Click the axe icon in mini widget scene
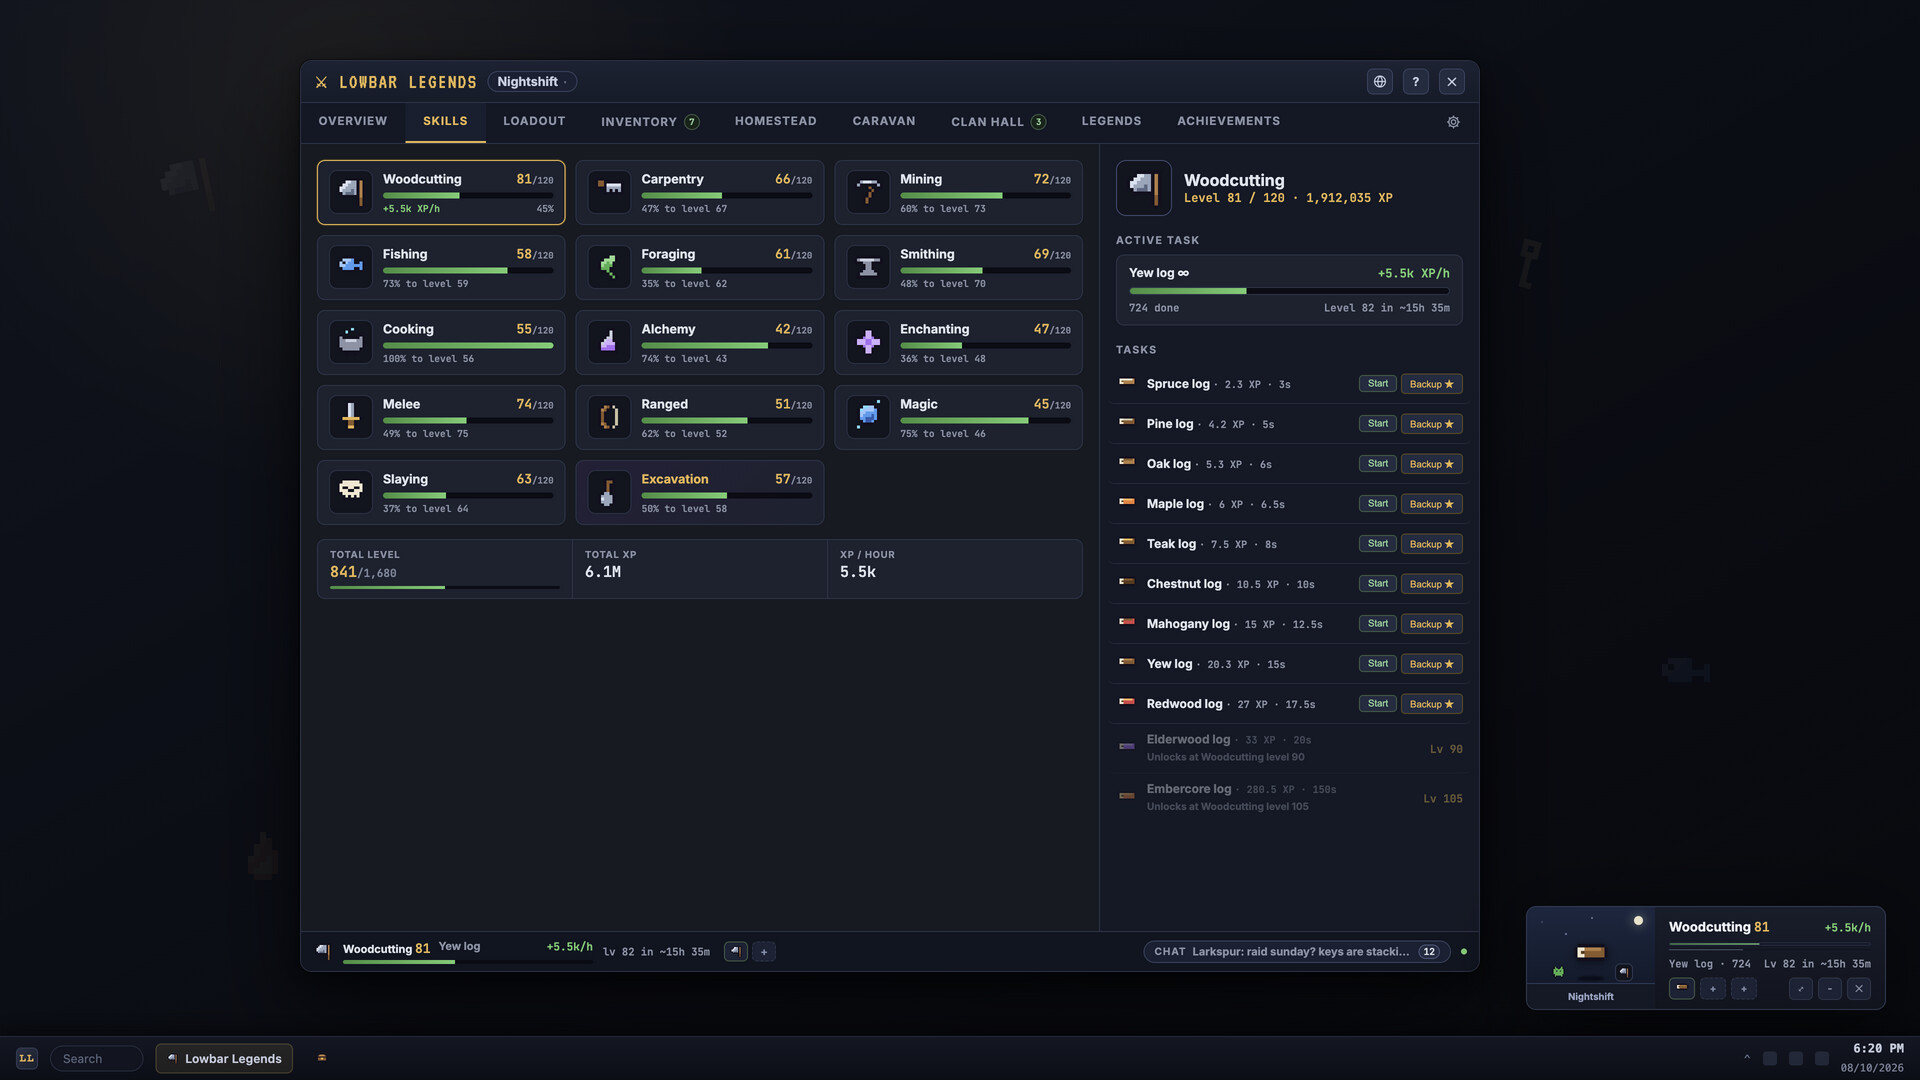 (1624, 972)
